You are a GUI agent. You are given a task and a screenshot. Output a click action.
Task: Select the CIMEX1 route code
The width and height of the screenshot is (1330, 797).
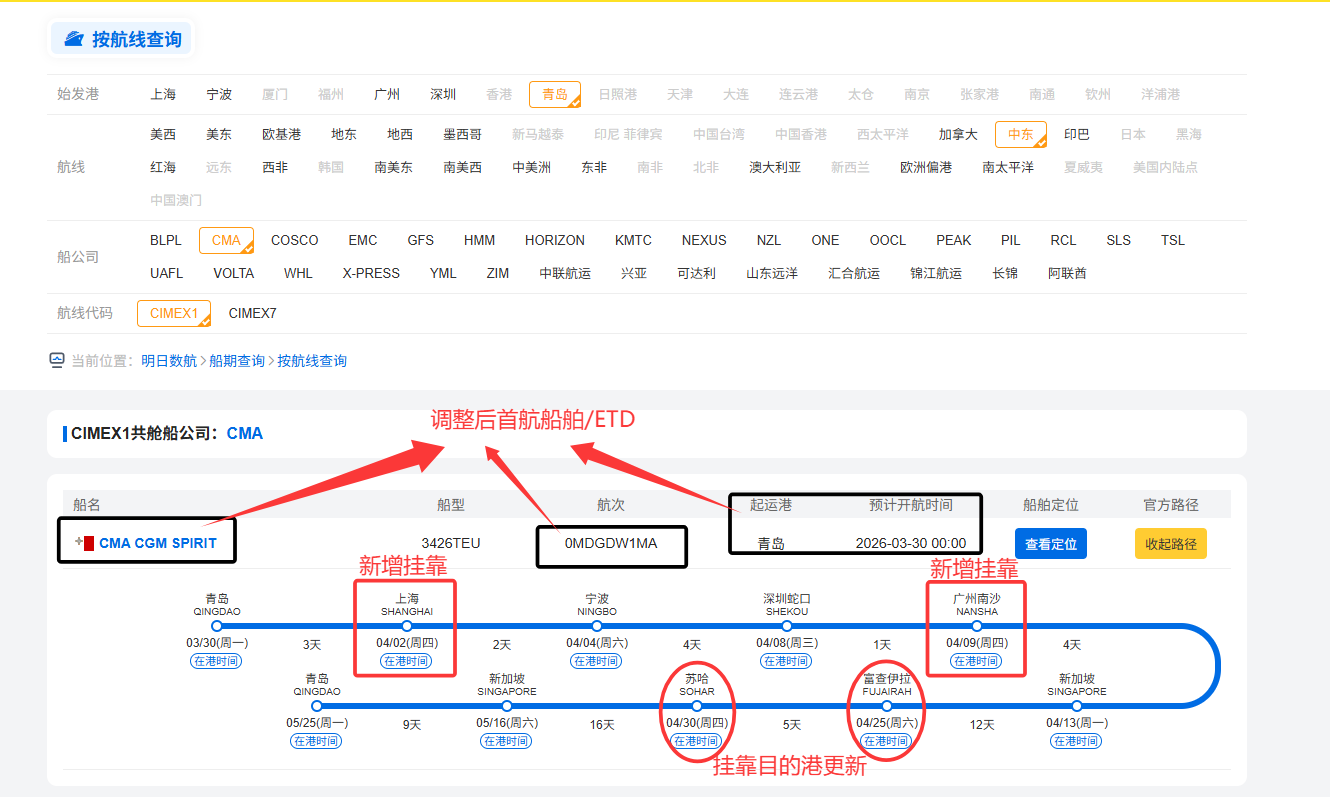[173, 313]
